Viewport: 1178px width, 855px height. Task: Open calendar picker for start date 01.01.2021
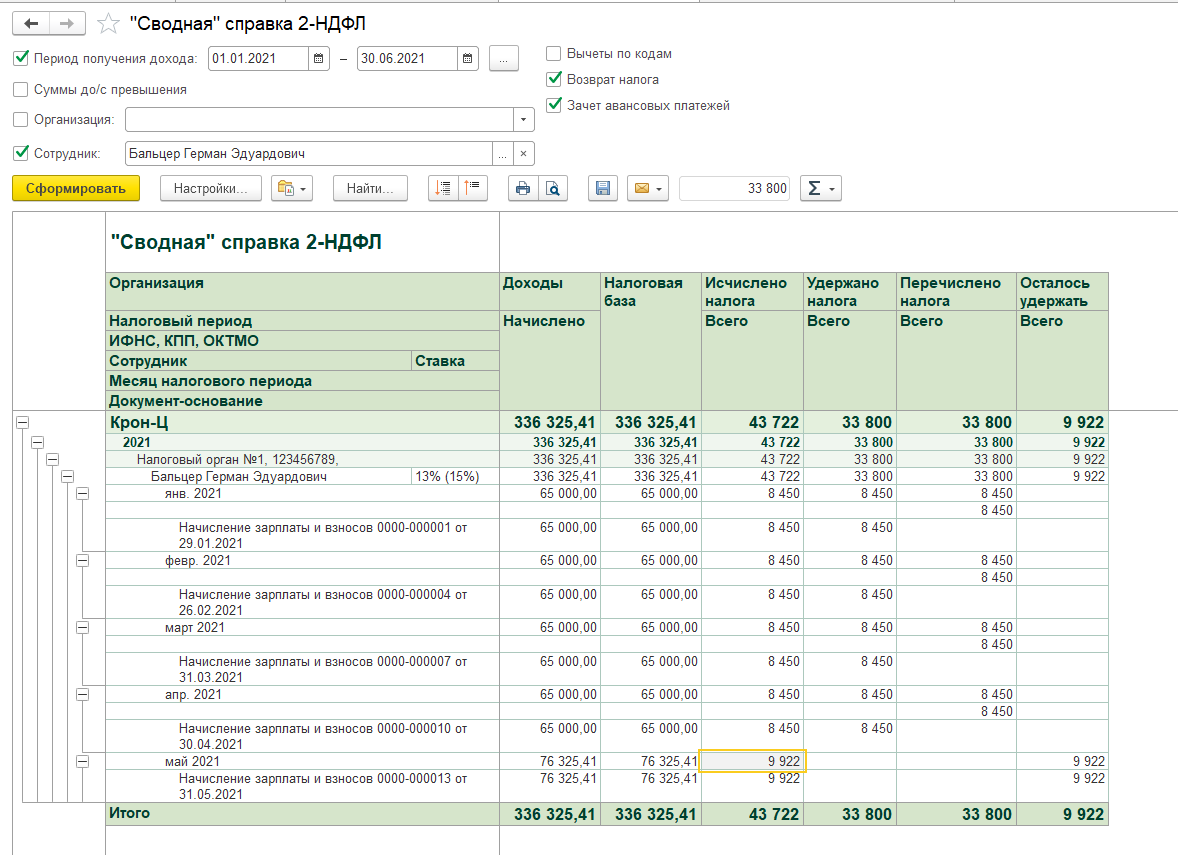click(318, 59)
